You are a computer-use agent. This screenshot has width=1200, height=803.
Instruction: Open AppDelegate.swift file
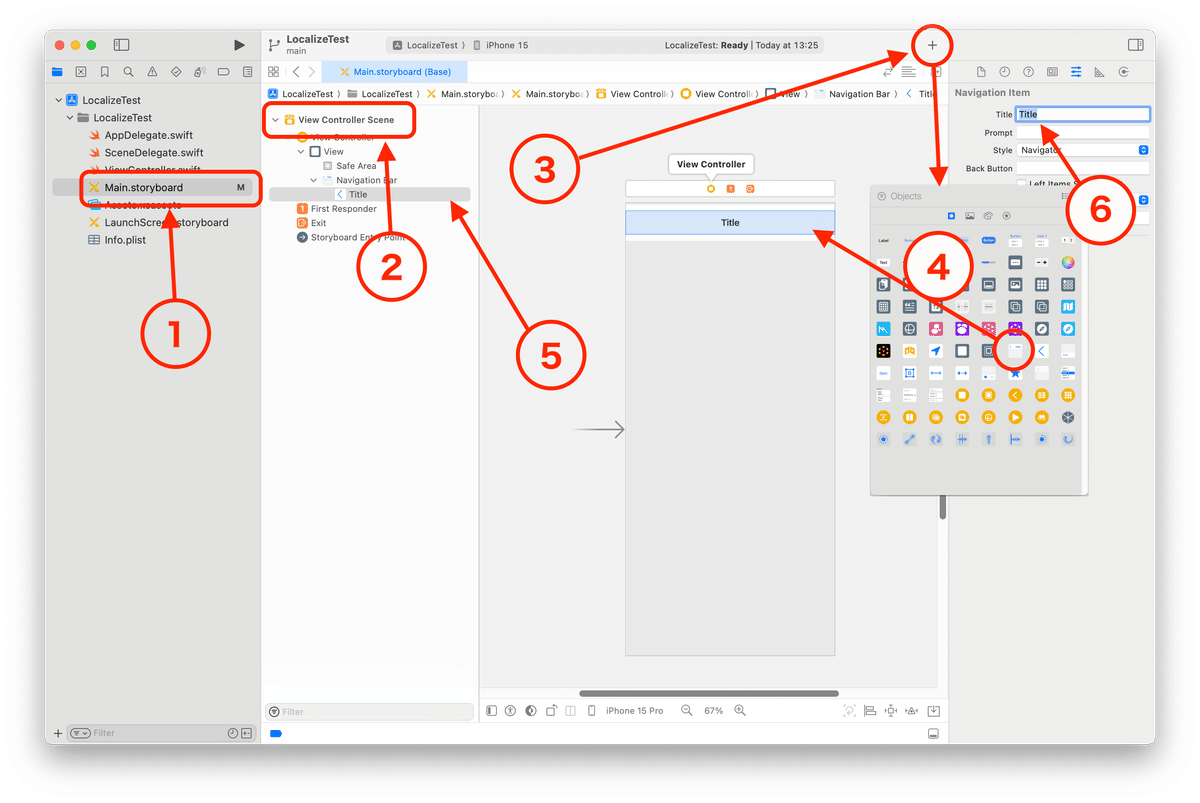click(x=148, y=135)
